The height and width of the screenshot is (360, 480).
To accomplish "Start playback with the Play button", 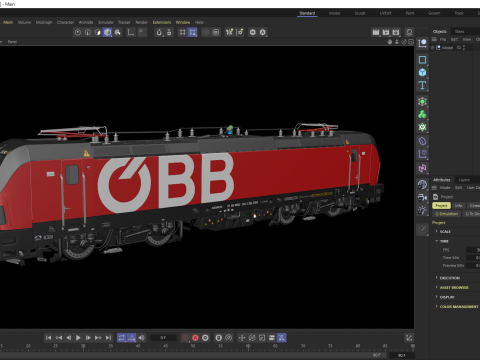I will (78, 338).
